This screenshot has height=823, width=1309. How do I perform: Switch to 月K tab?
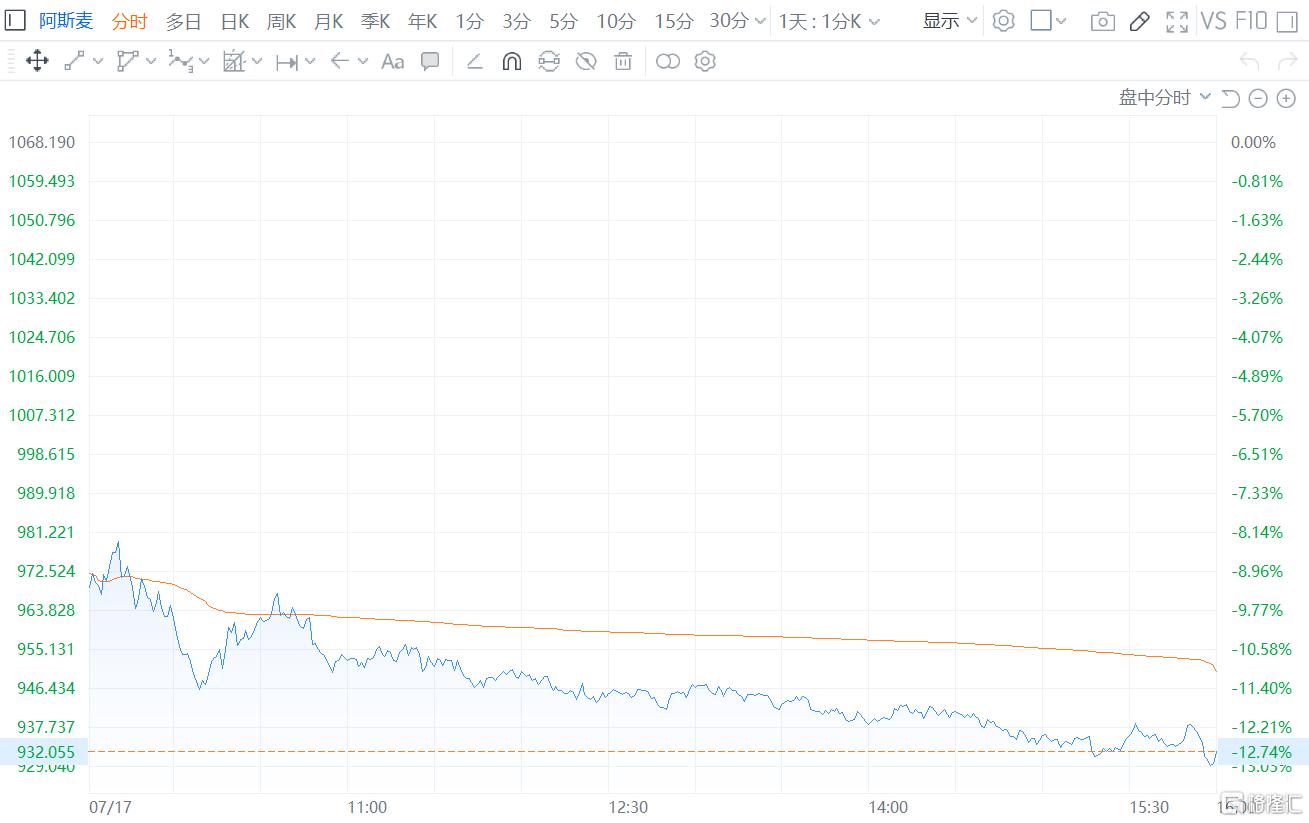(x=328, y=21)
